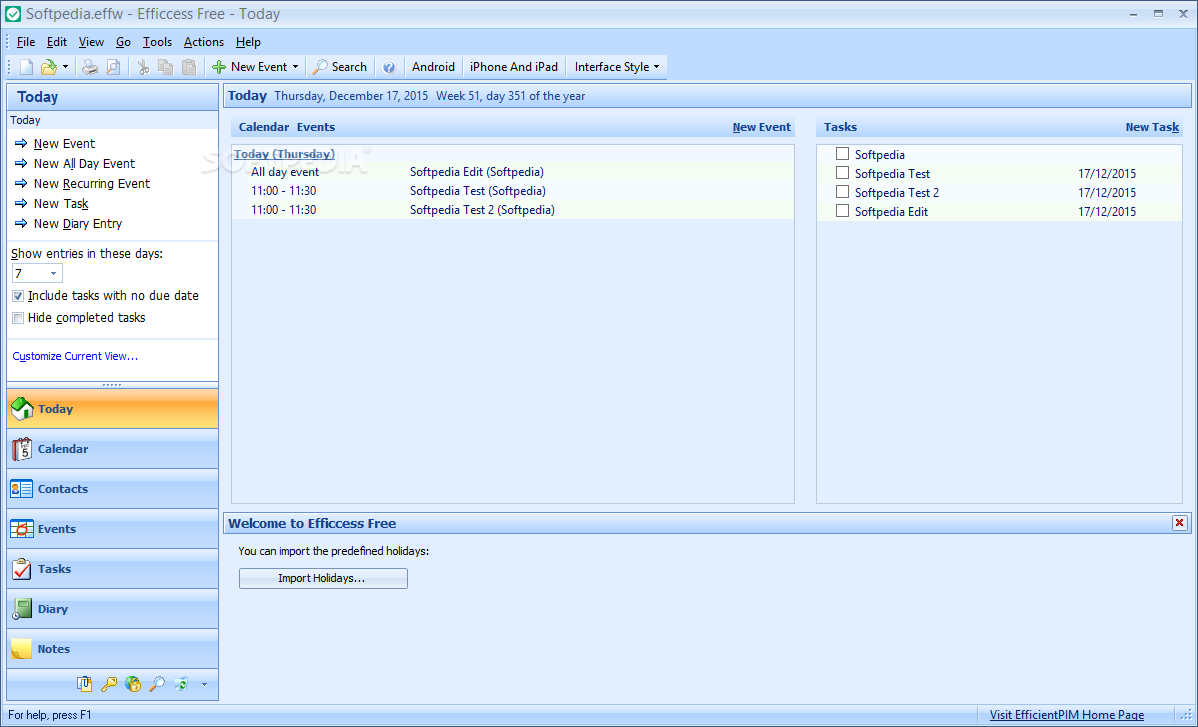Screen dimensions: 1198x727
Task: Toggle Hide completed tasks checkbox
Action: (18, 318)
